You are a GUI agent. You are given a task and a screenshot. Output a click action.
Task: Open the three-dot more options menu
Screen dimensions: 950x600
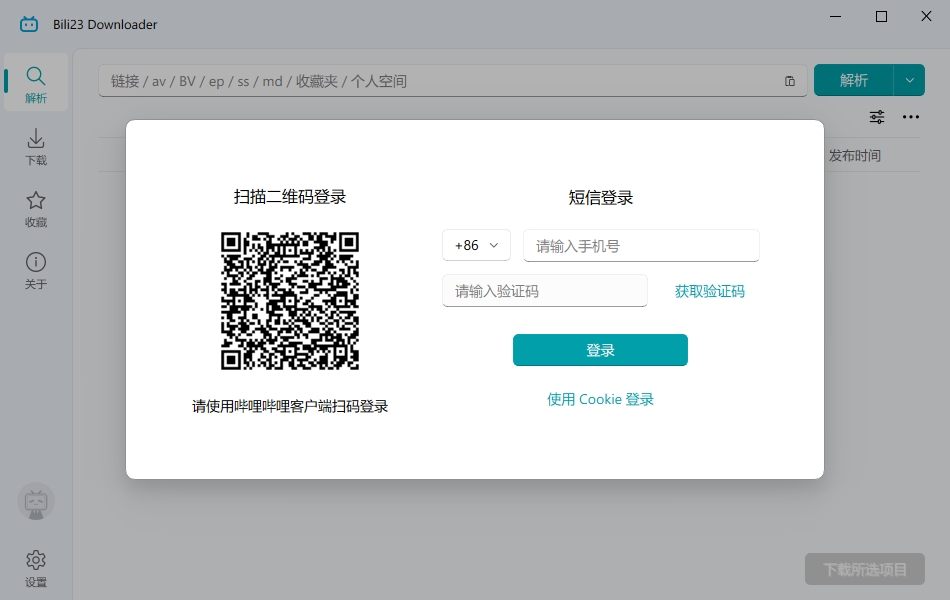(x=911, y=117)
